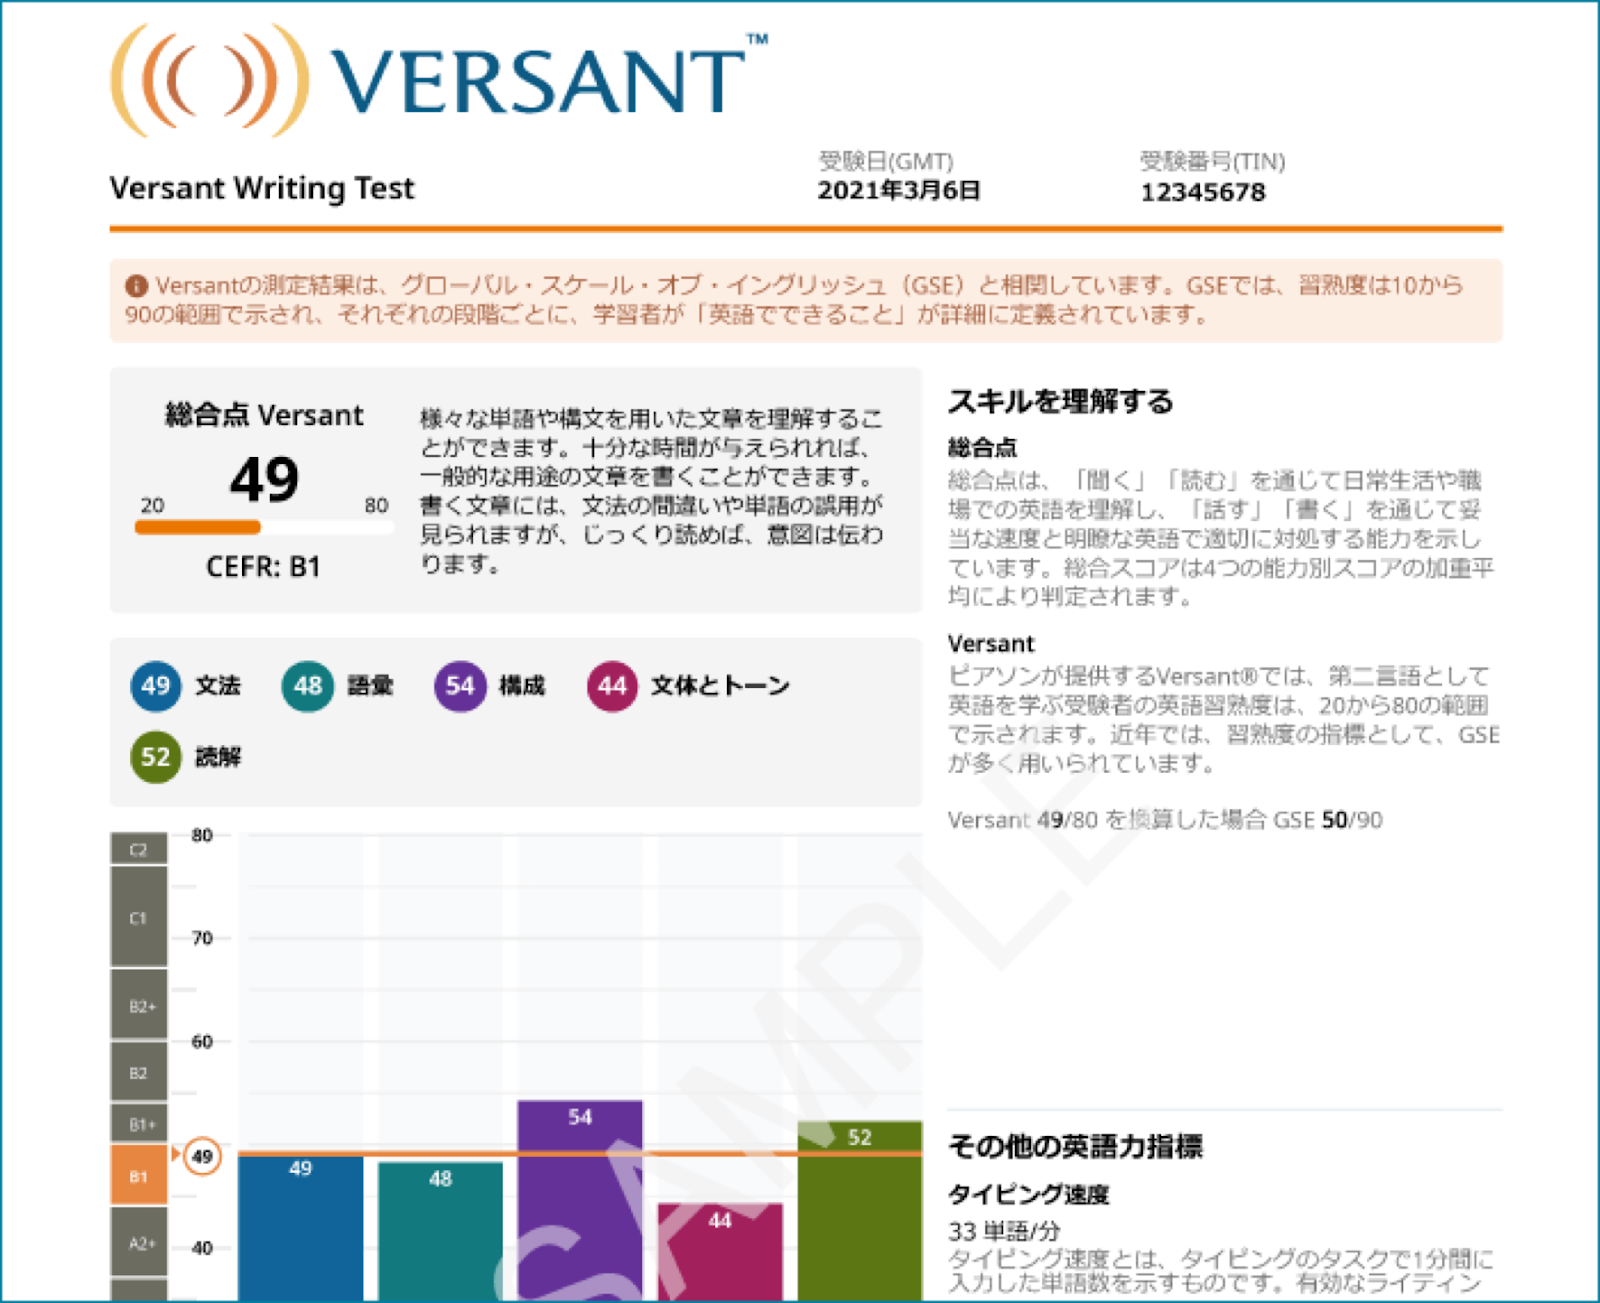1600x1303 pixels.
Task: Click the test date 2021年3月6日
Action: [898, 191]
